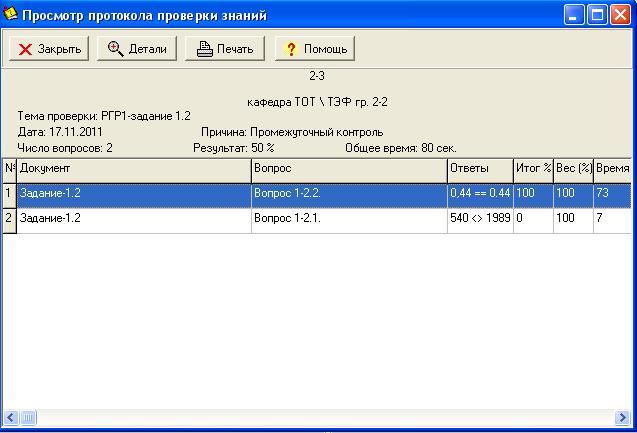Click the answer cell 0,44 == 0.44

point(480,196)
